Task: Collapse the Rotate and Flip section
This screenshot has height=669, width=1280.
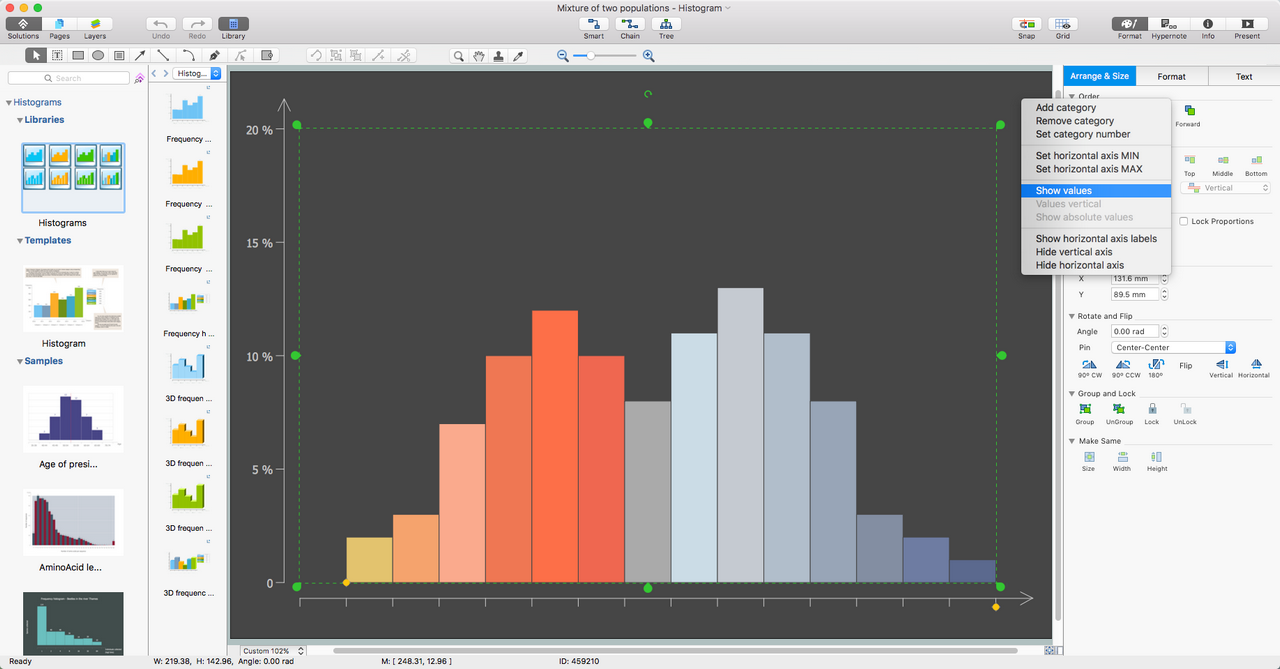Action: [x=1072, y=316]
